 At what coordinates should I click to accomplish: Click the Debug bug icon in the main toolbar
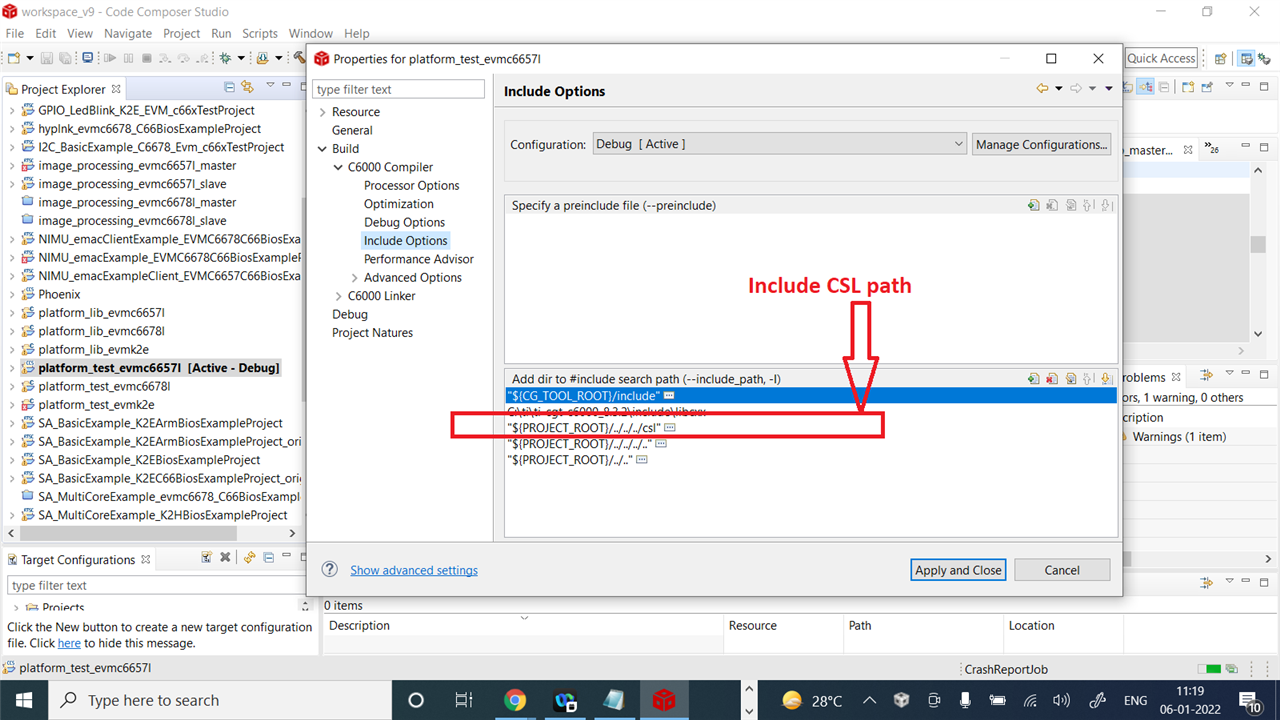click(x=227, y=58)
